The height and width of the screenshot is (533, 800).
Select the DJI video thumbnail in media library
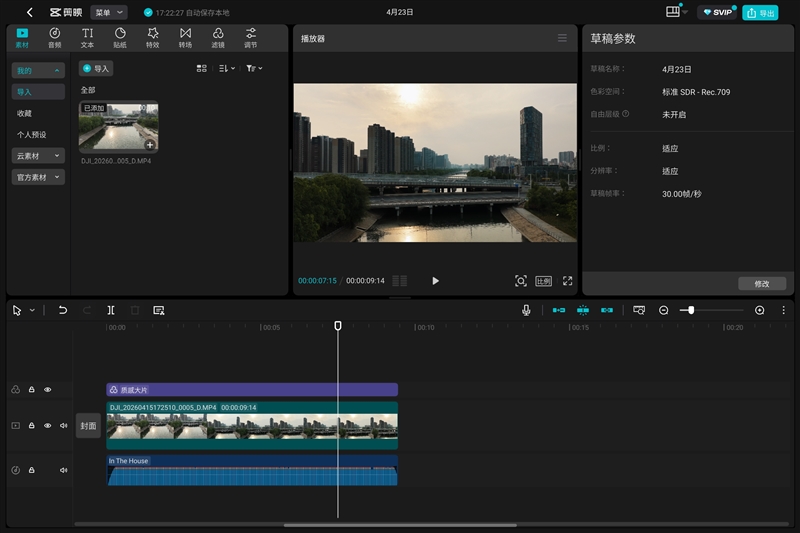pos(119,127)
